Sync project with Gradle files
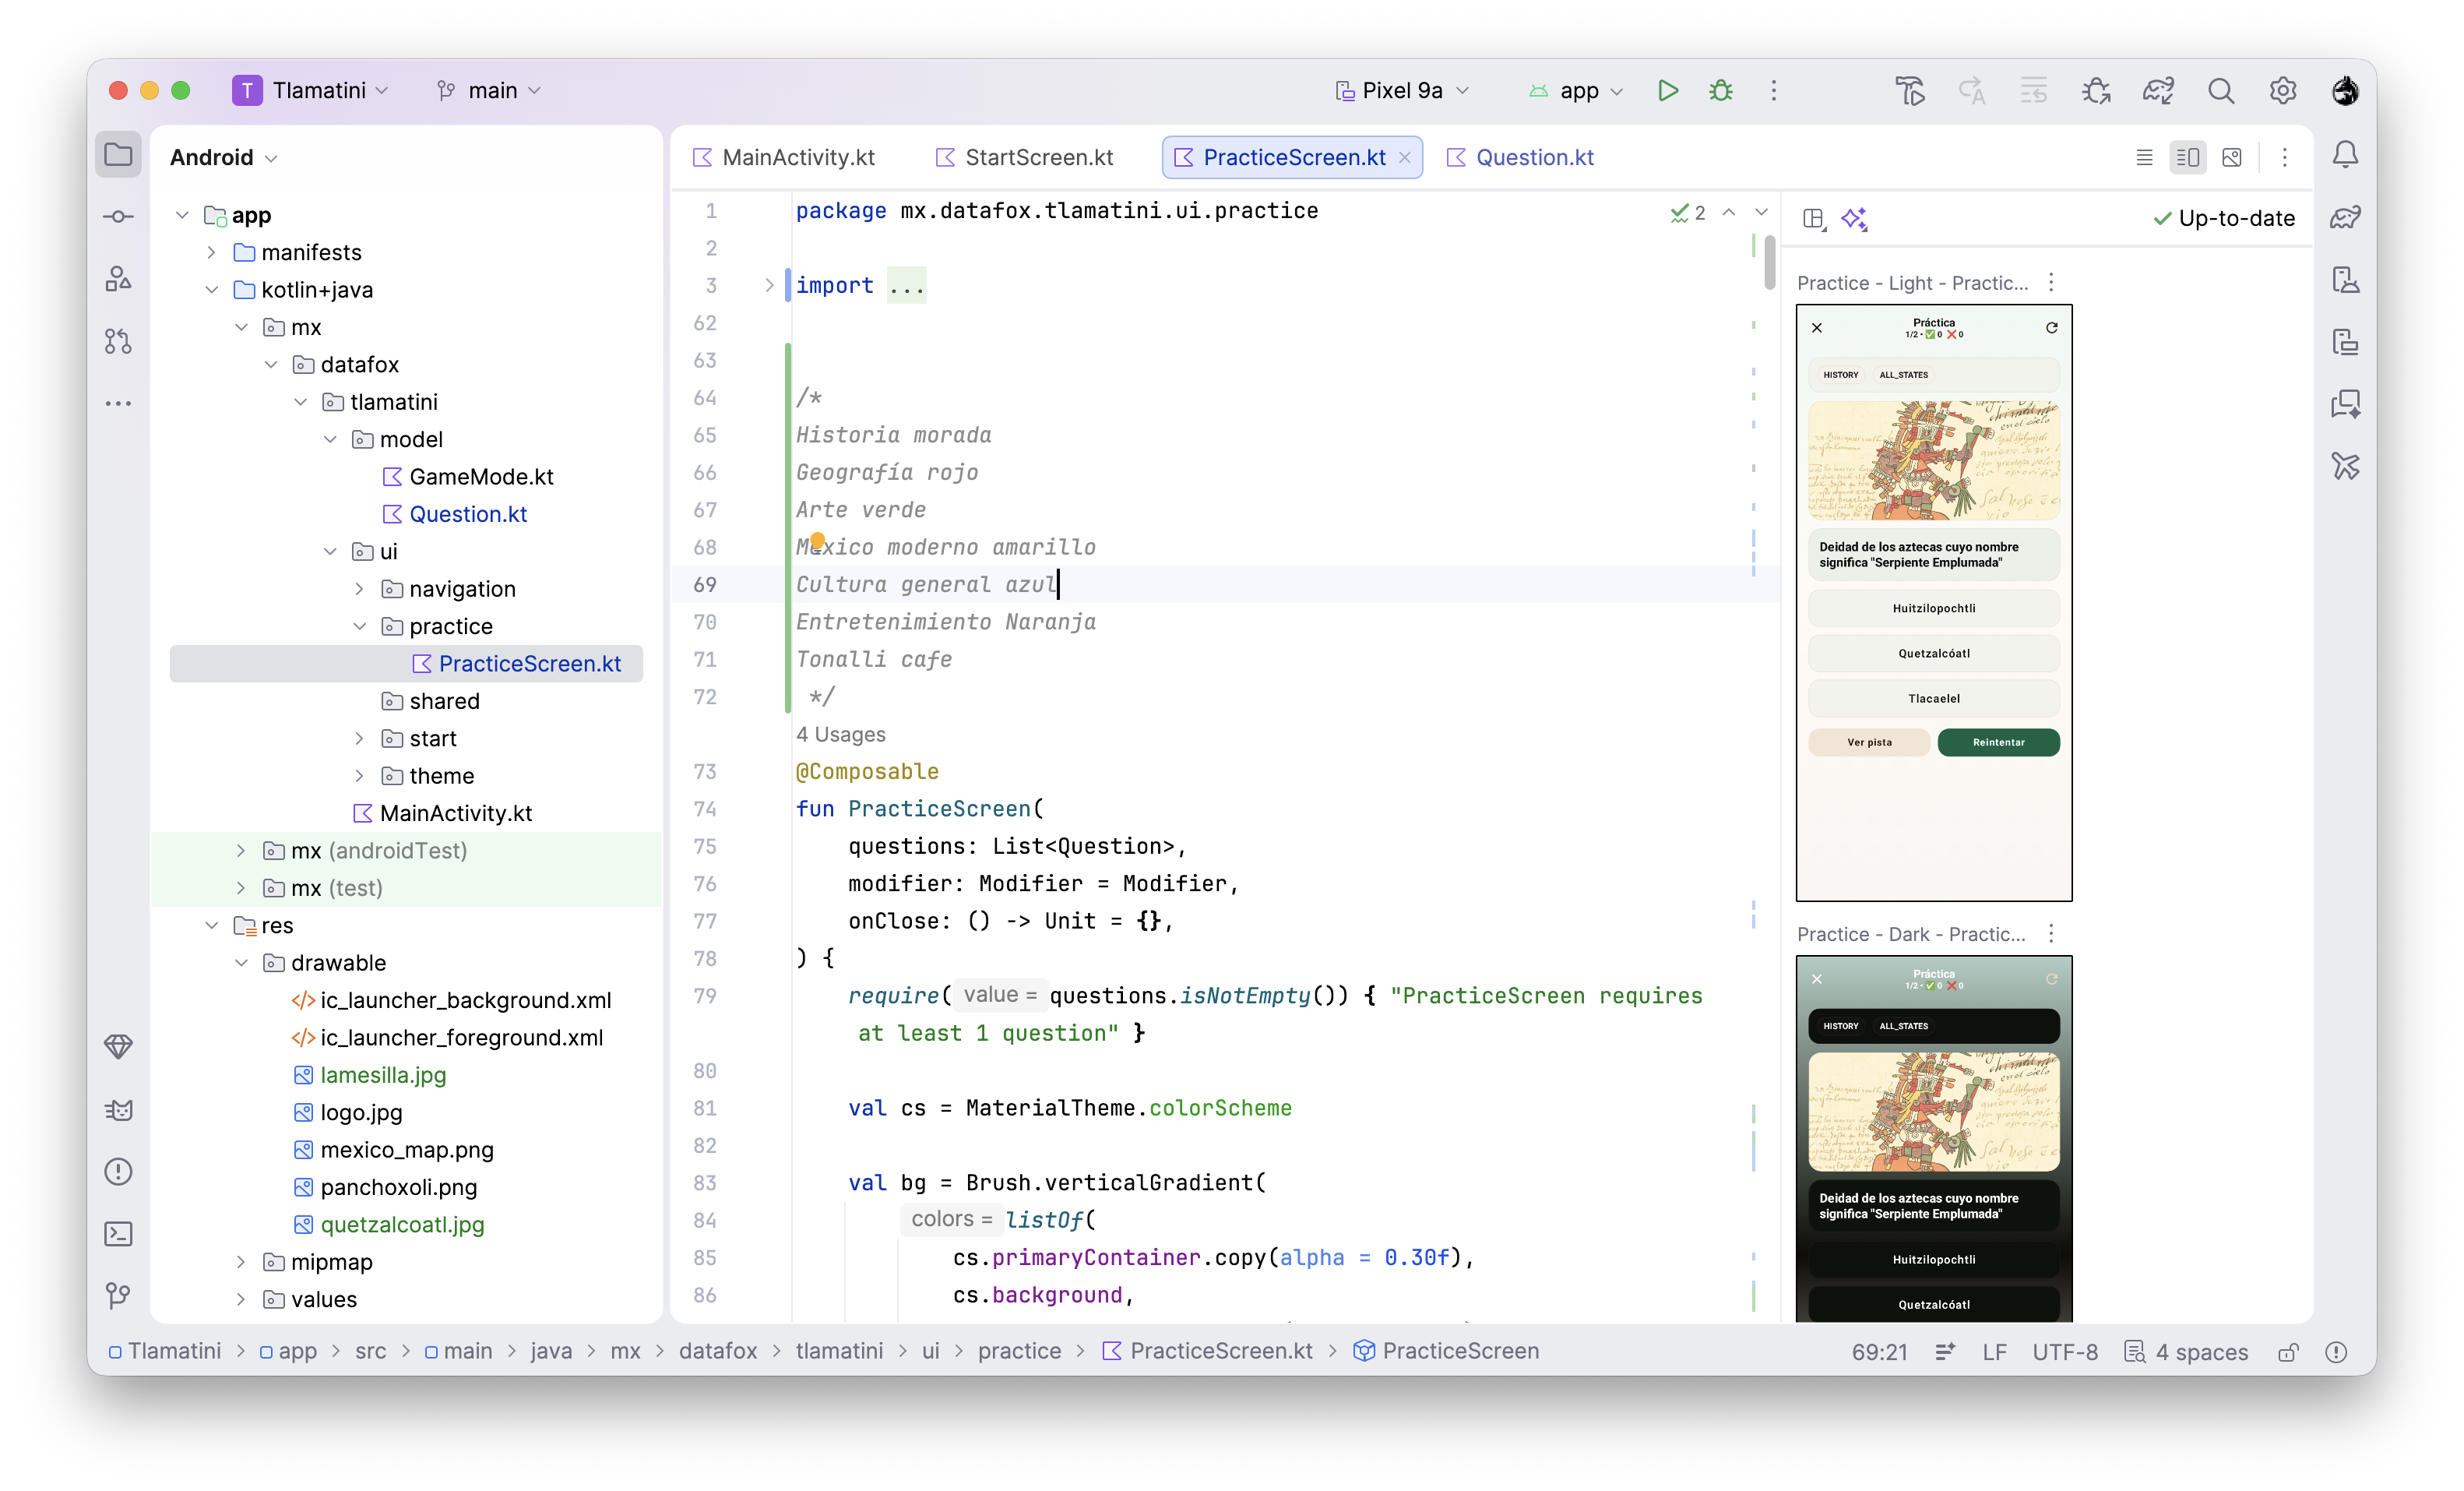This screenshot has width=2464, height=1491. coord(2157,90)
